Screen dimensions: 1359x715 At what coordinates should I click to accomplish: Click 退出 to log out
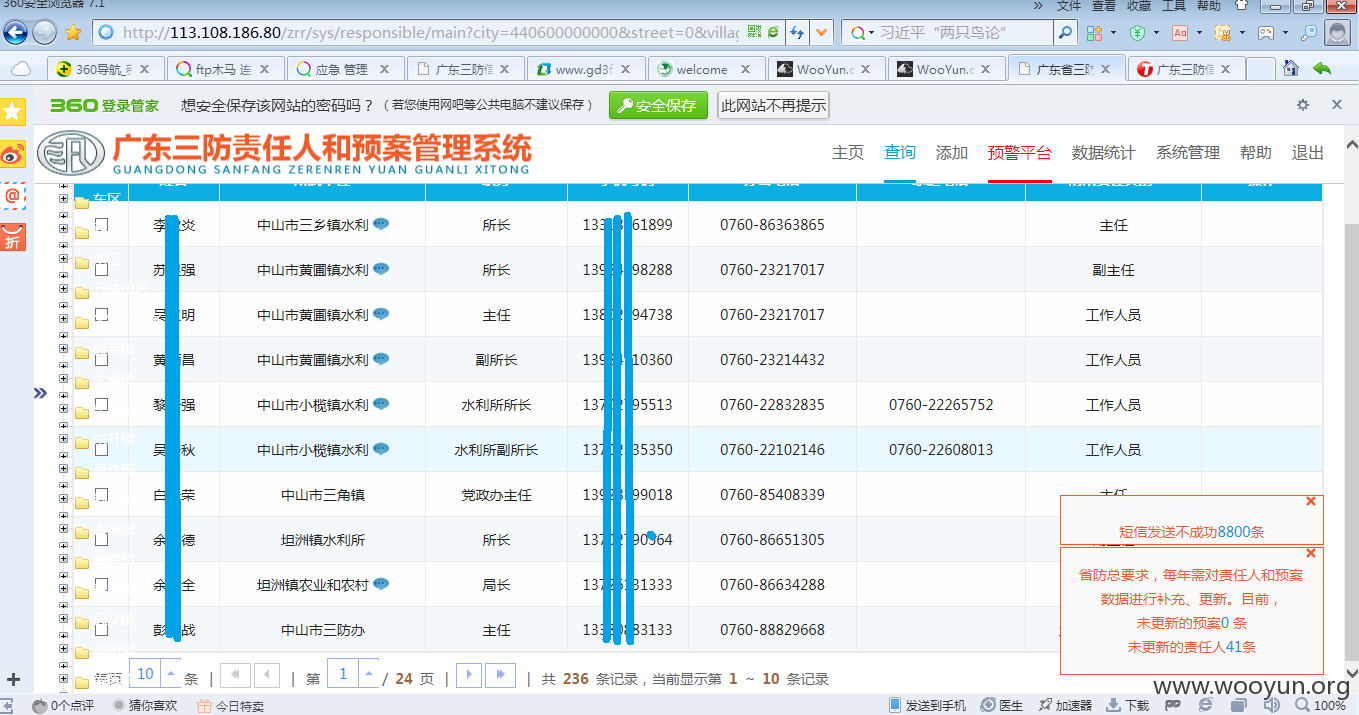tap(1308, 153)
